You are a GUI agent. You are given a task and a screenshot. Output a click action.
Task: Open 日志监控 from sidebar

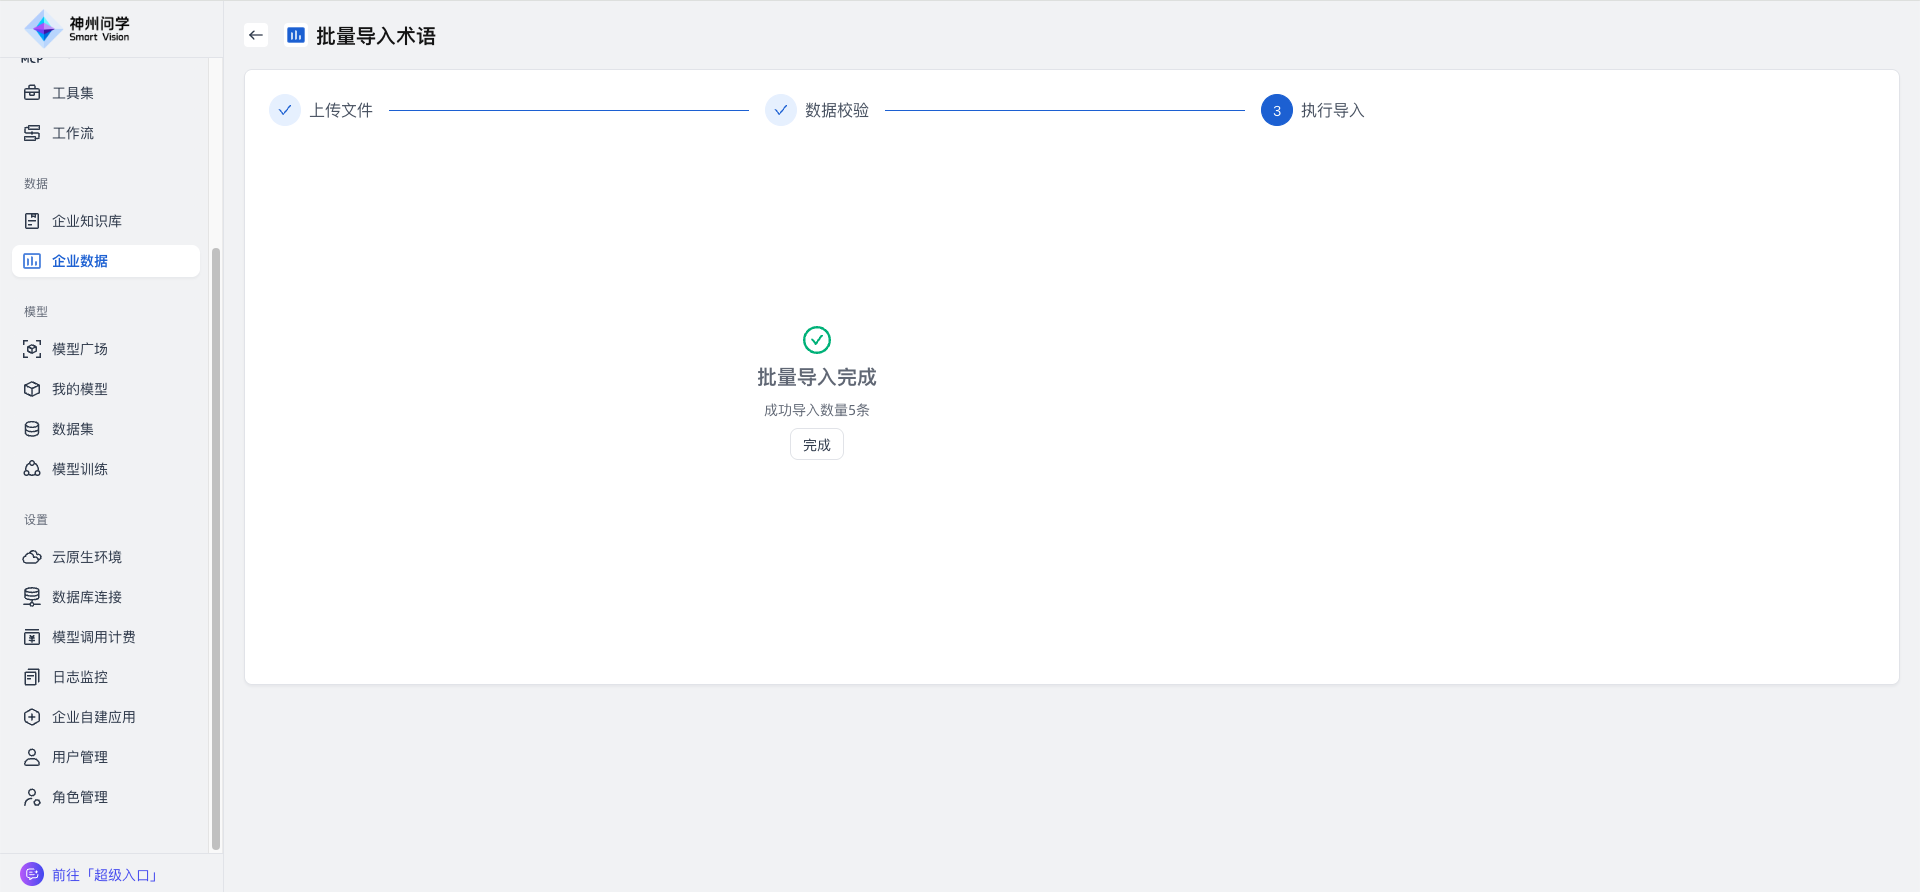tap(80, 677)
